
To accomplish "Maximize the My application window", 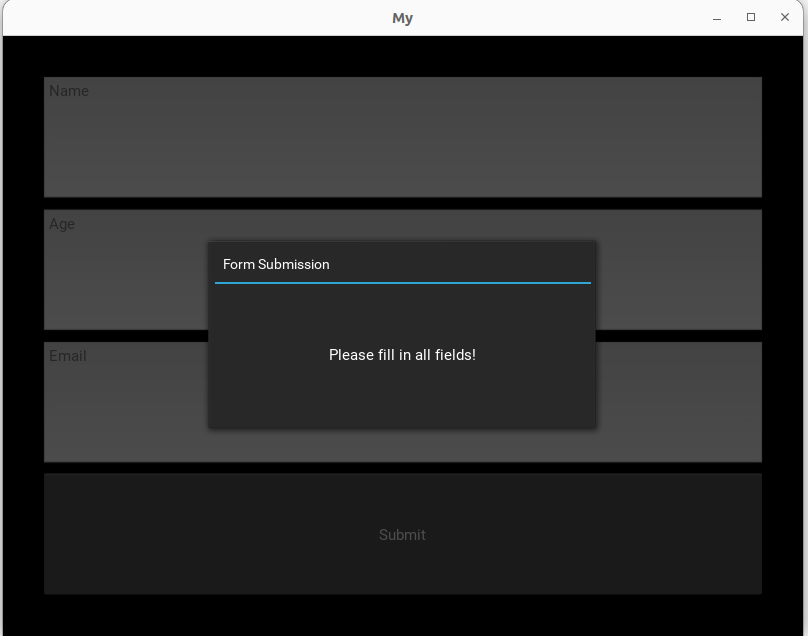I will click(750, 17).
